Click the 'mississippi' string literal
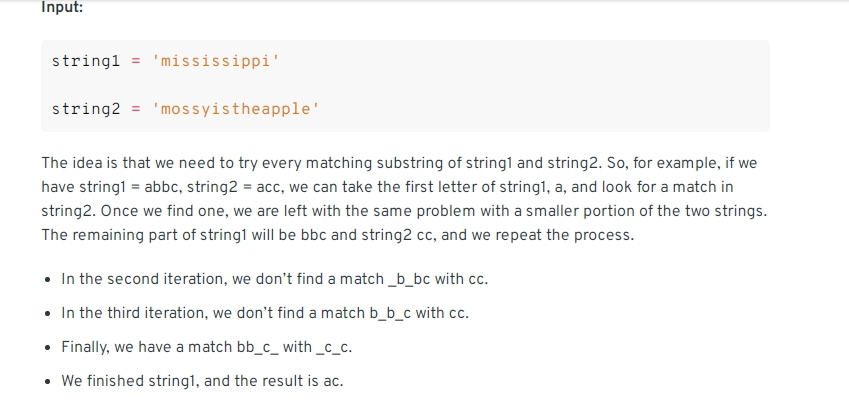The image size is (849, 406). [x=215, y=61]
